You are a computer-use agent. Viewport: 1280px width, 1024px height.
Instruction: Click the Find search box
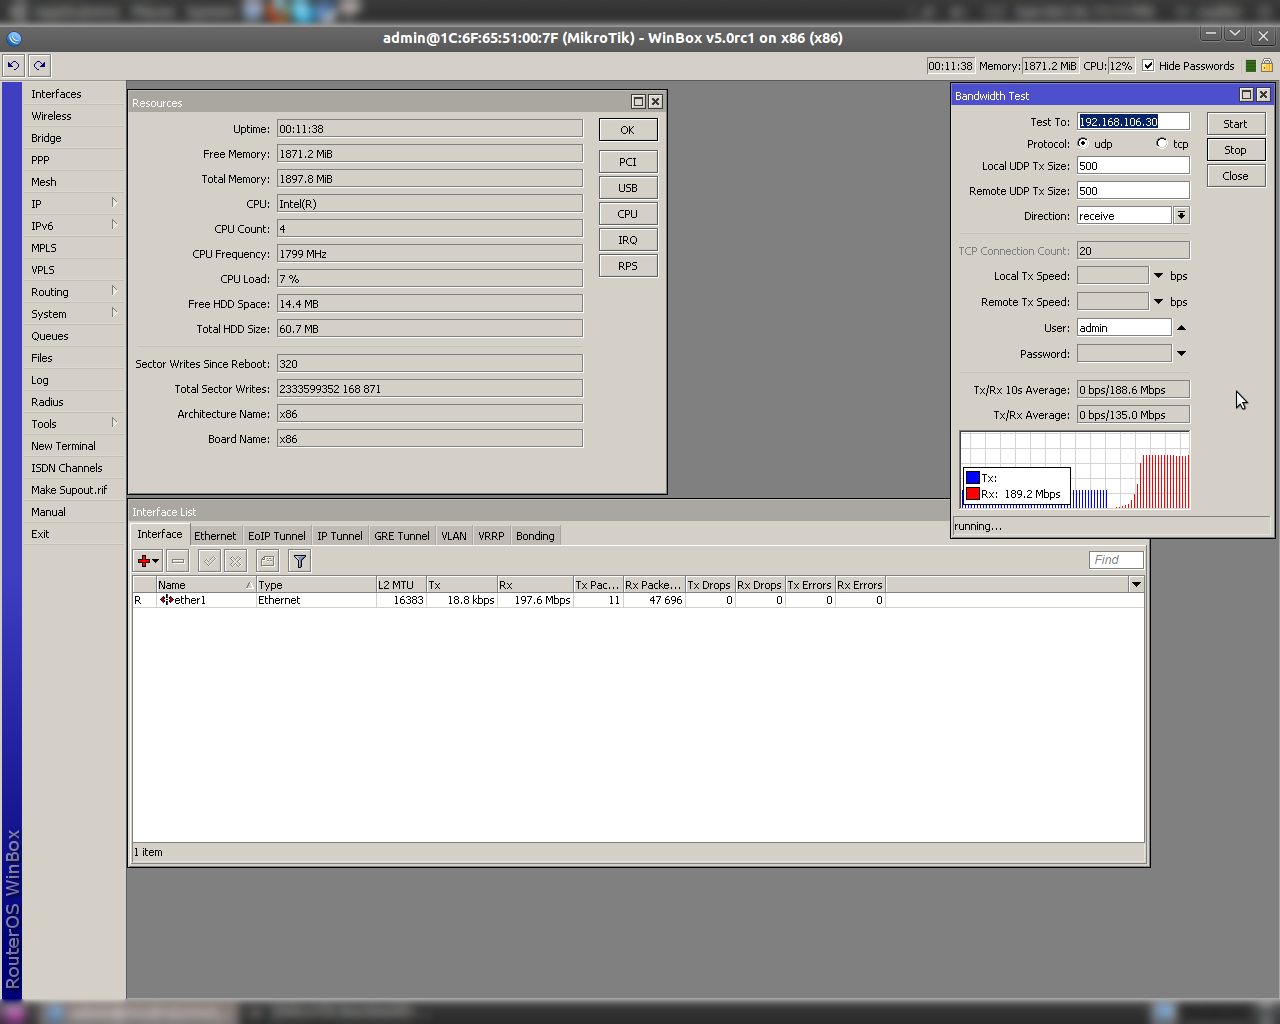[1116, 560]
